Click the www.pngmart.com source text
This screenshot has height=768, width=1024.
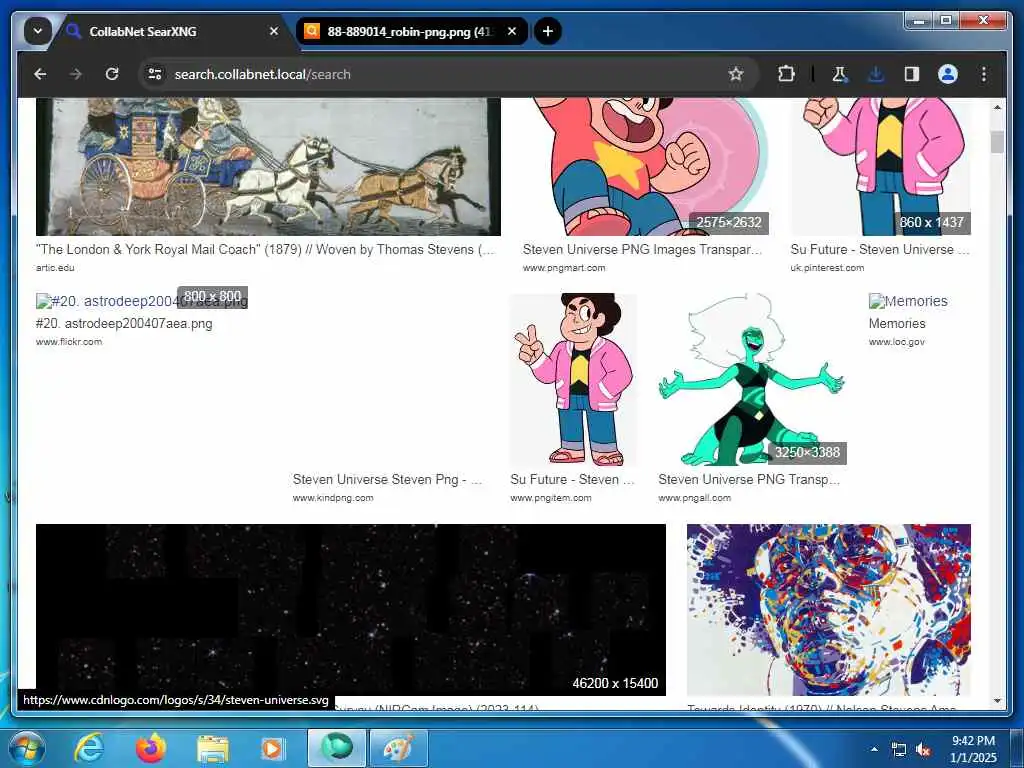click(564, 268)
